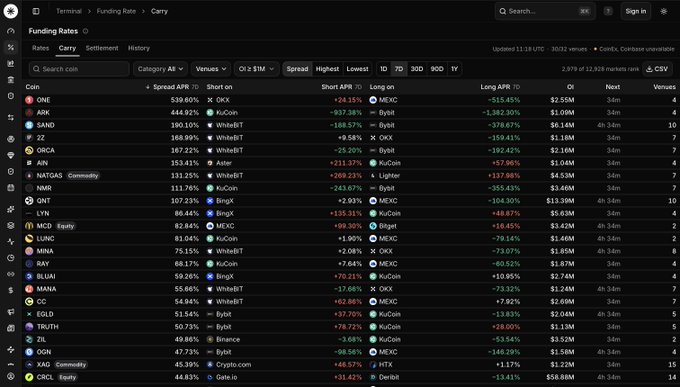Open the ARK coin row link

point(43,113)
